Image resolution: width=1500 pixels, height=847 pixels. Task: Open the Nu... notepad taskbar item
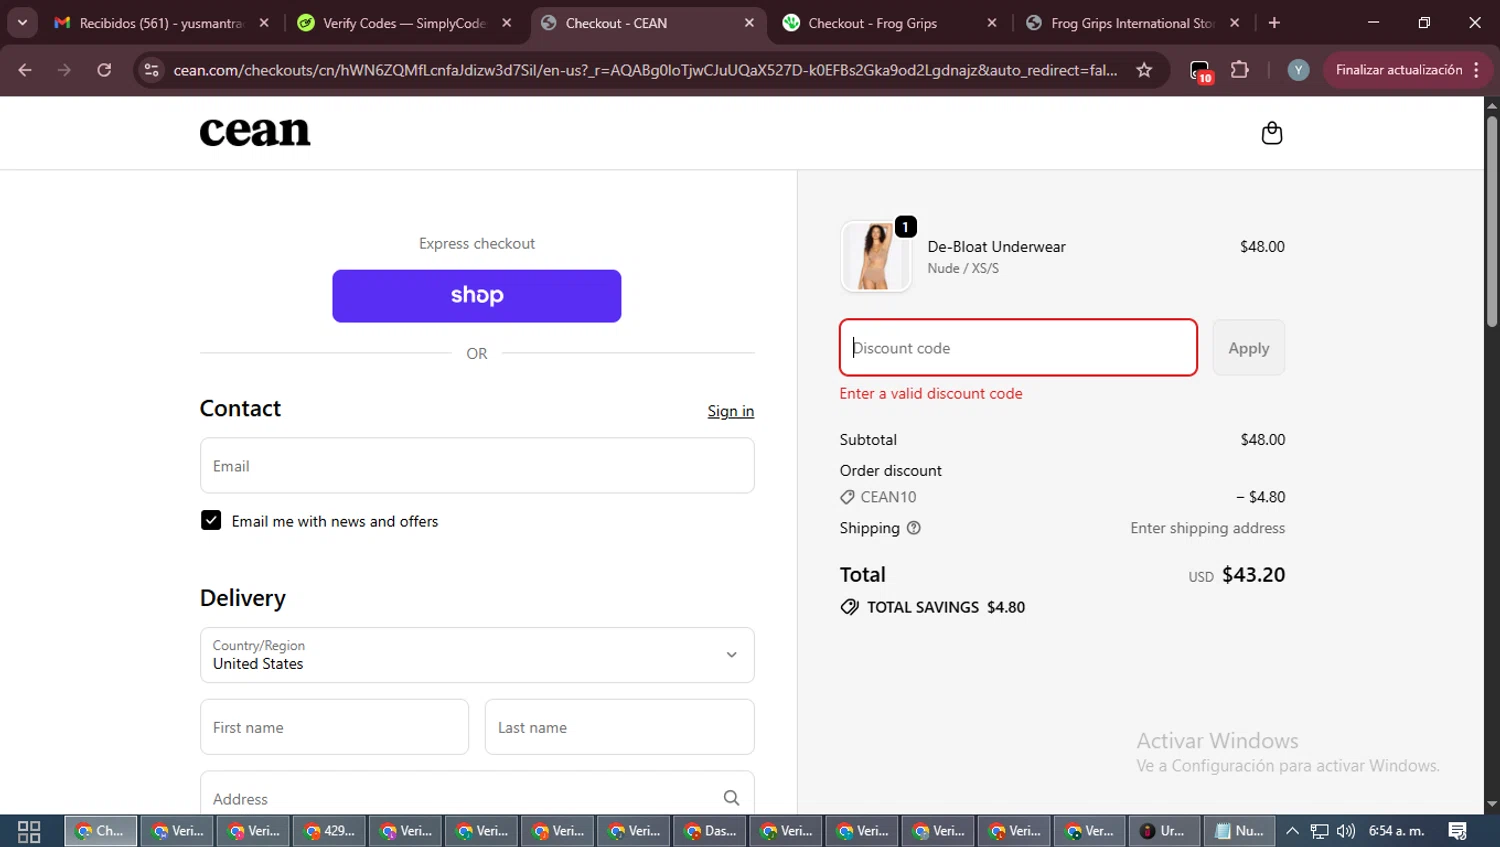1239,831
